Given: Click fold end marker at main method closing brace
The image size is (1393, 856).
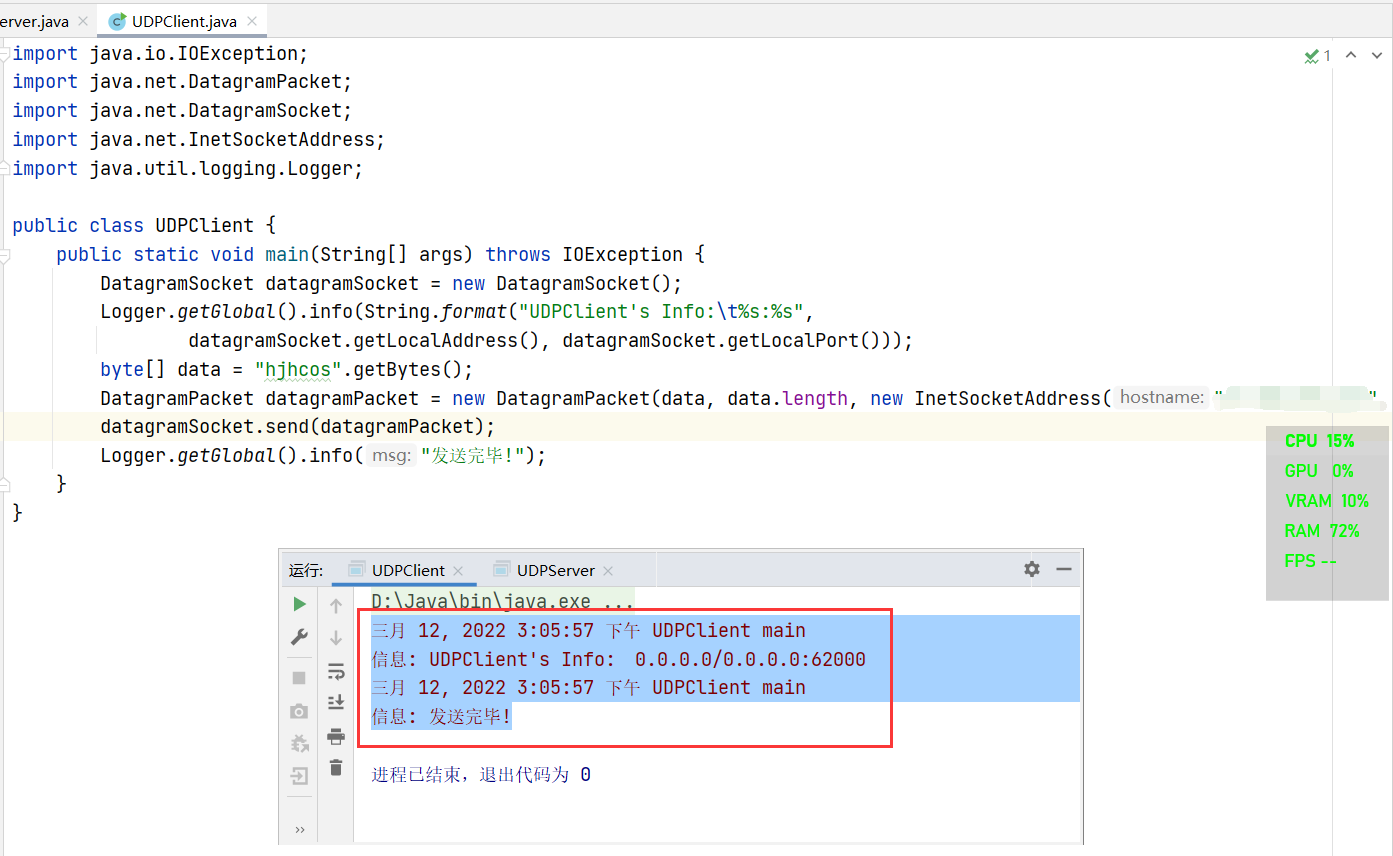Looking at the screenshot, I should 5,484.
